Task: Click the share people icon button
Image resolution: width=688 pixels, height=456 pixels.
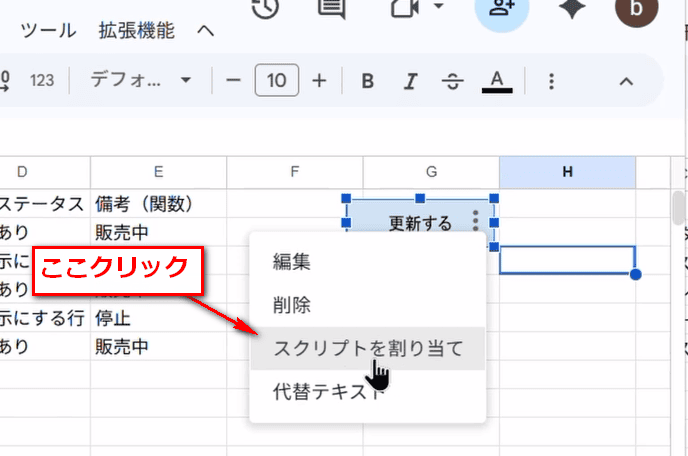Action: pyautogui.click(x=501, y=8)
